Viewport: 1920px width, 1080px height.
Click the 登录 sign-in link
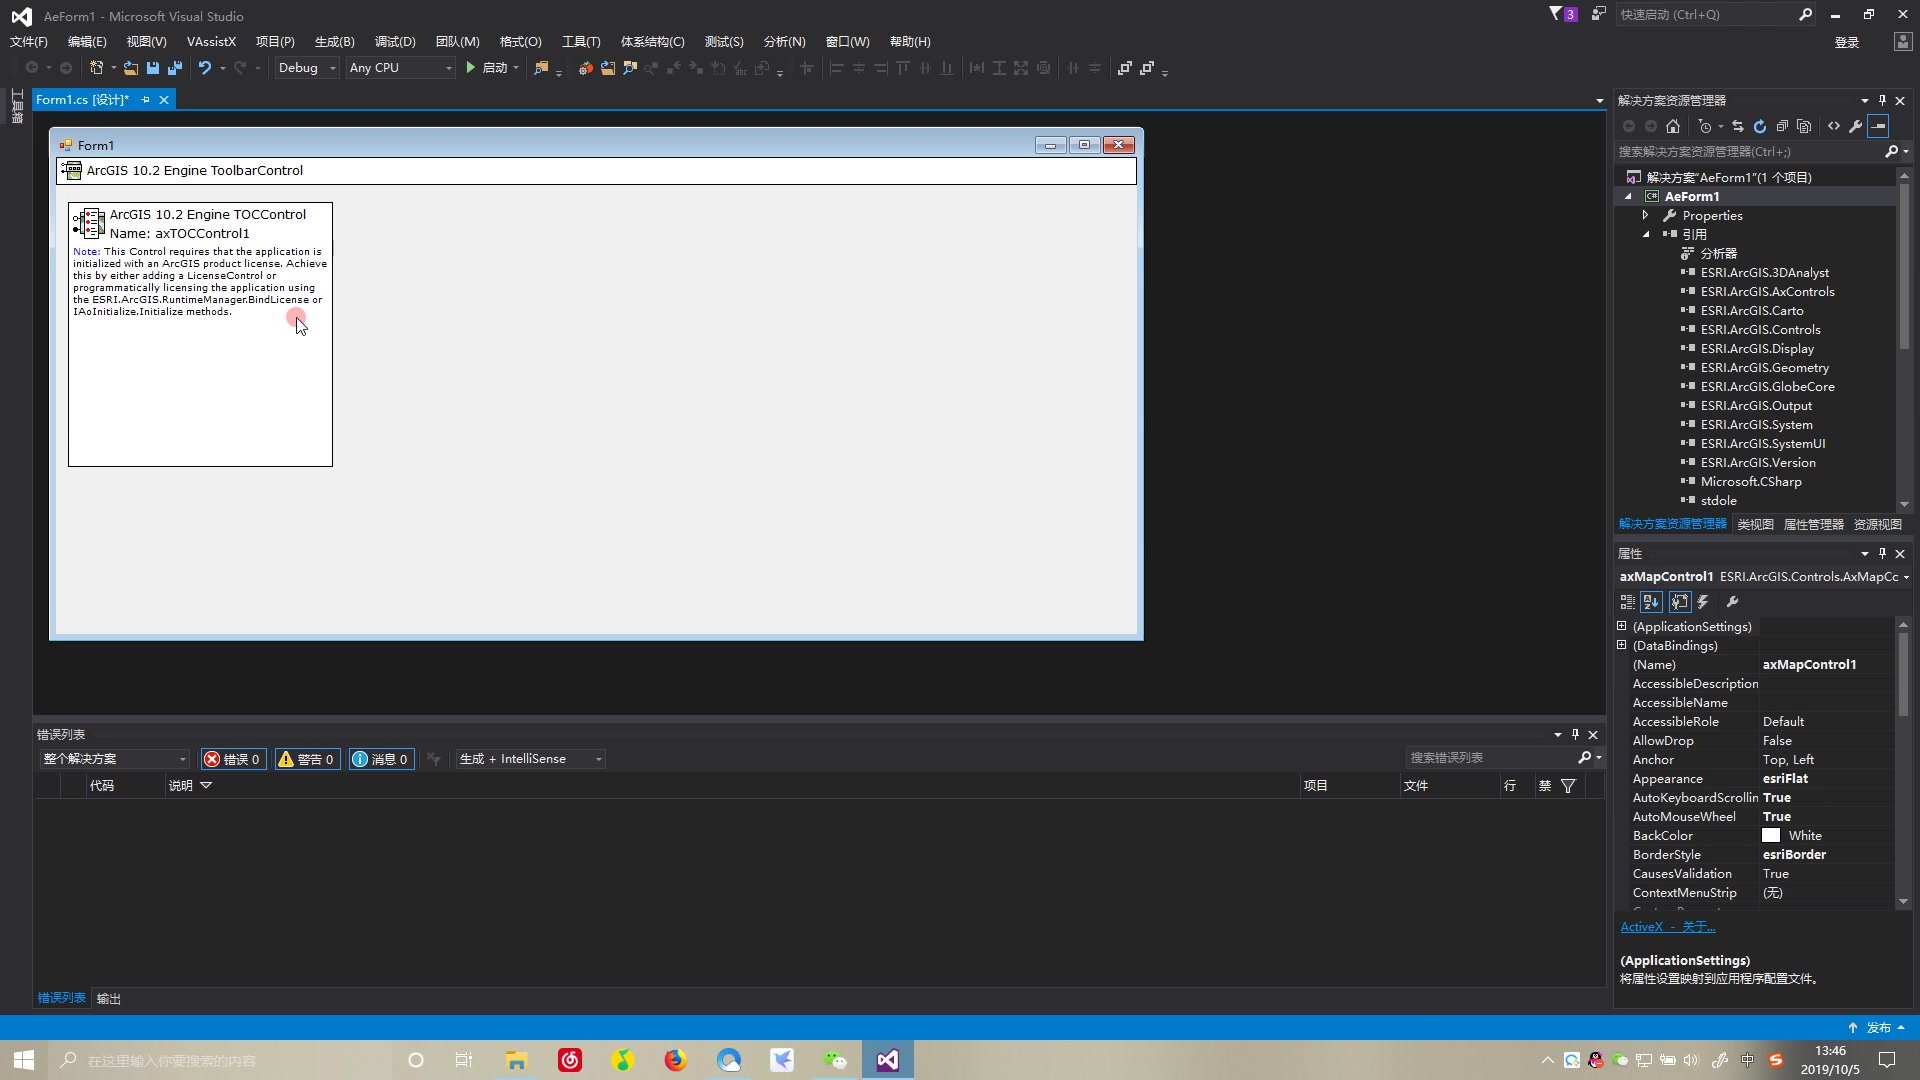point(1847,42)
